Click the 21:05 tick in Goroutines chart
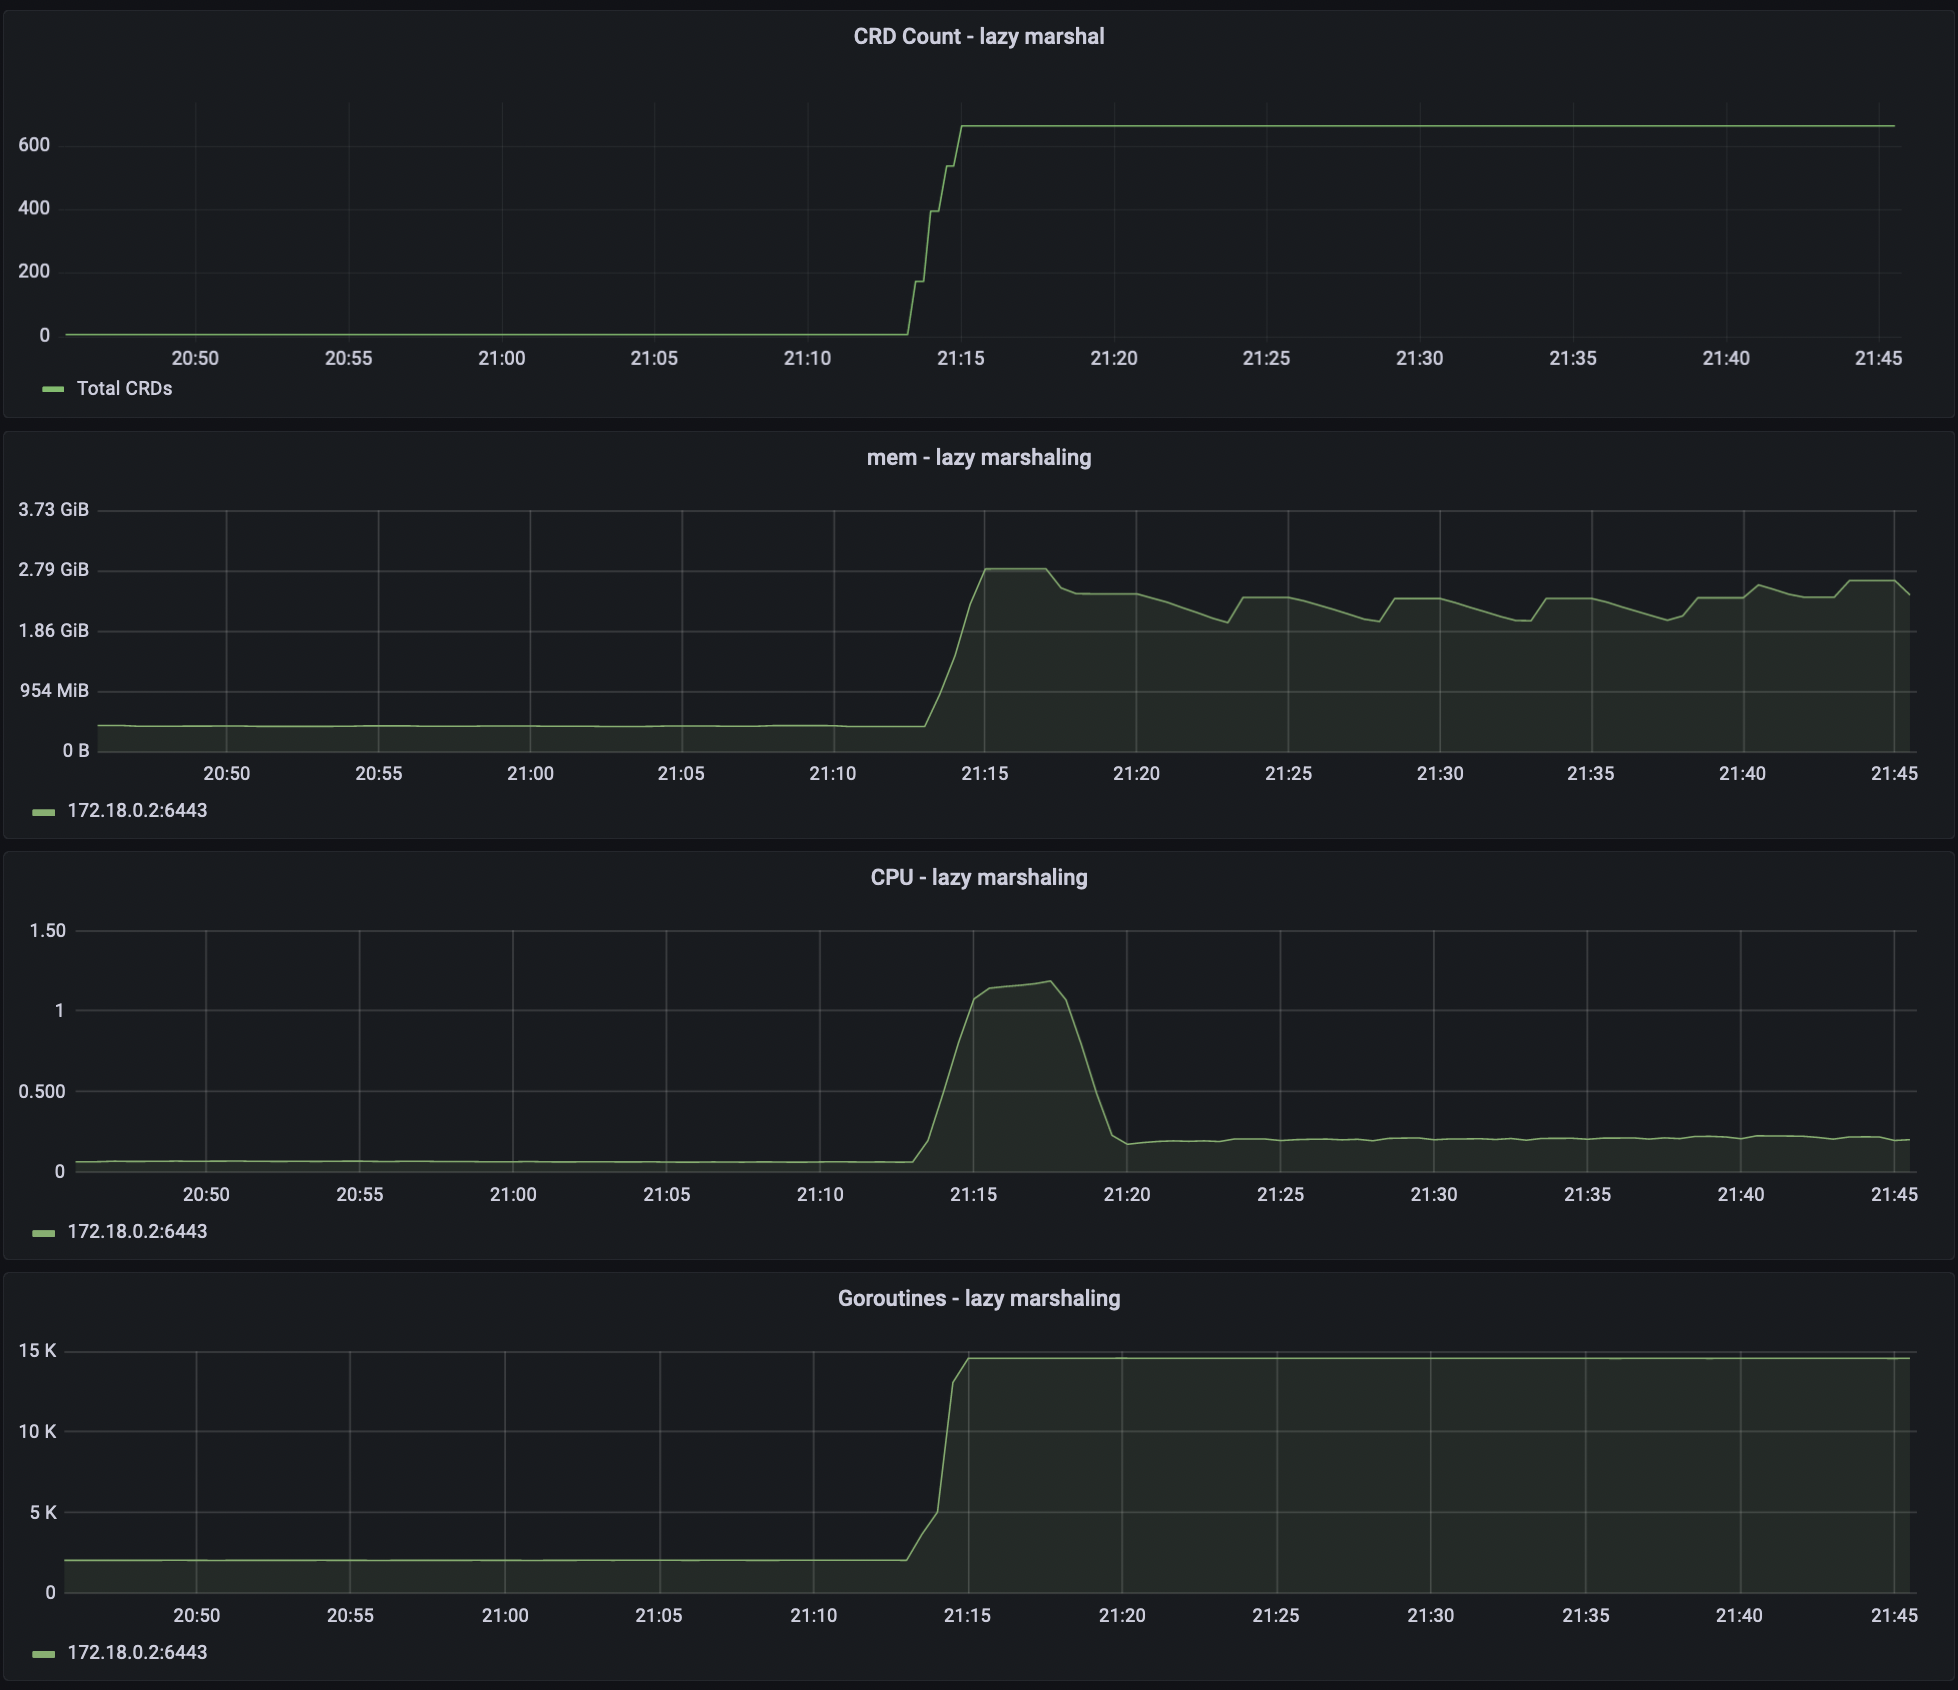 [659, 1616]
